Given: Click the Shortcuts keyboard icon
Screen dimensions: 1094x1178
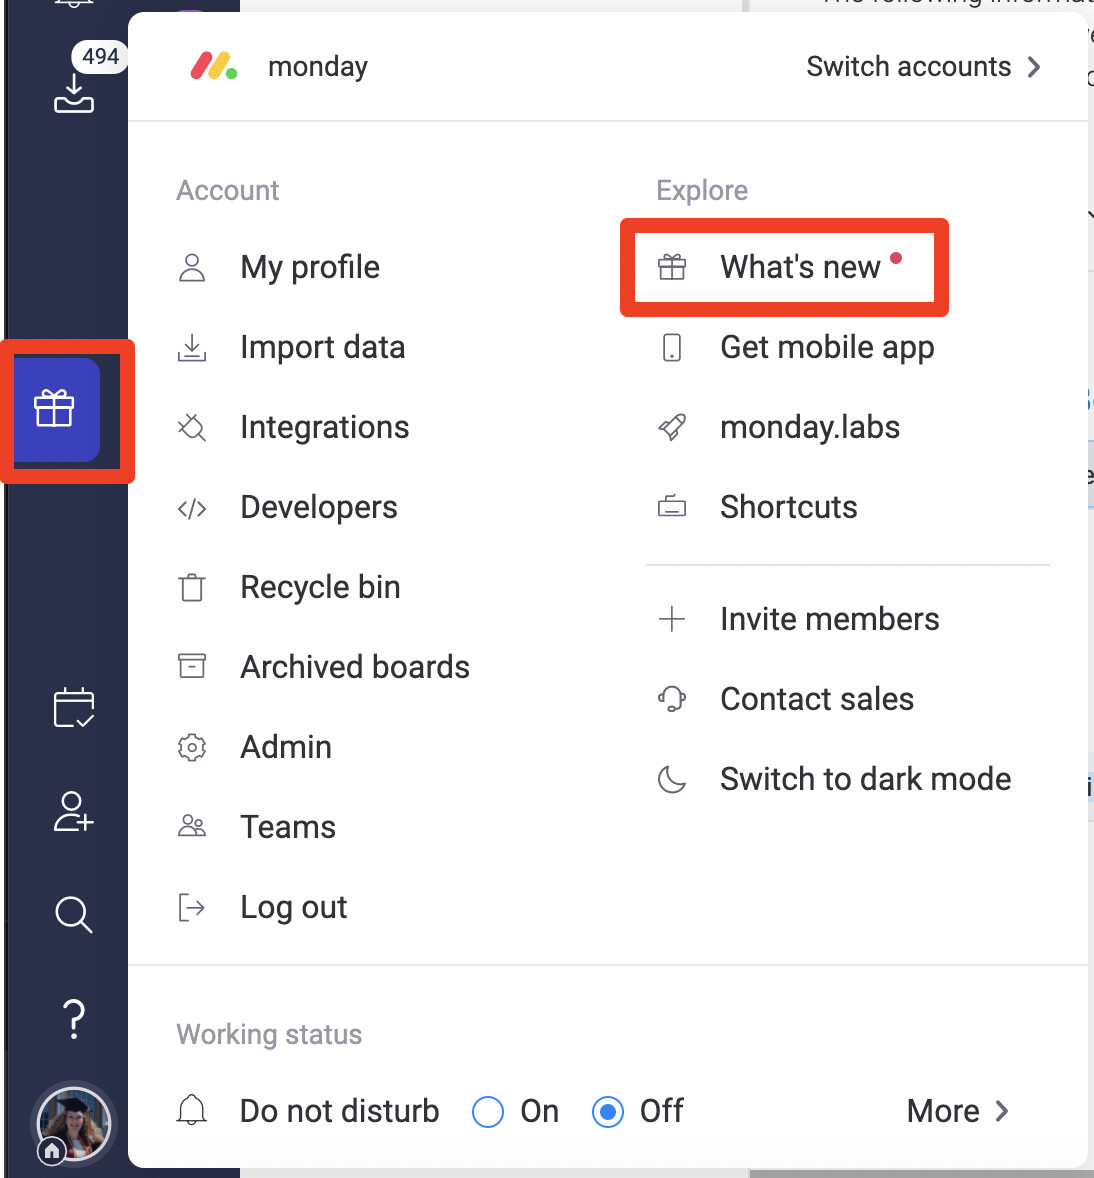Looking at the screenshot, I should click(x=672, y=506).
